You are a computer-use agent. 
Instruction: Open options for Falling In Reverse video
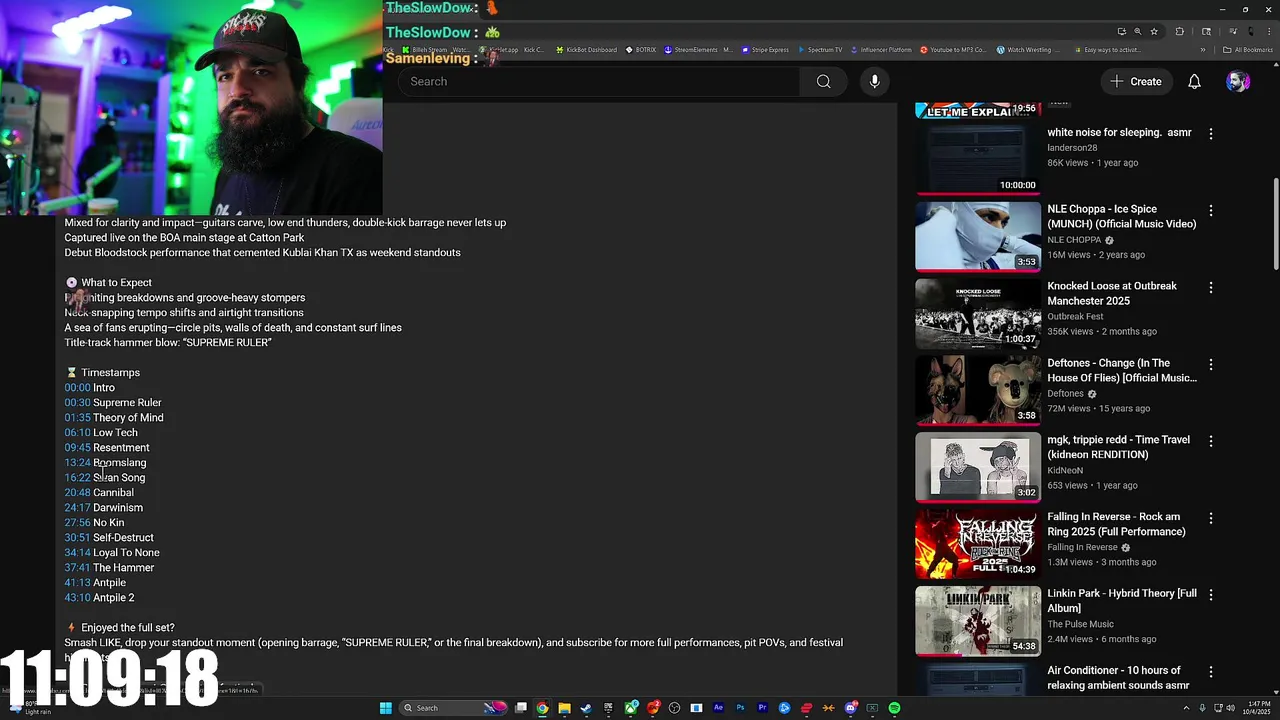tap(1210, 518)
